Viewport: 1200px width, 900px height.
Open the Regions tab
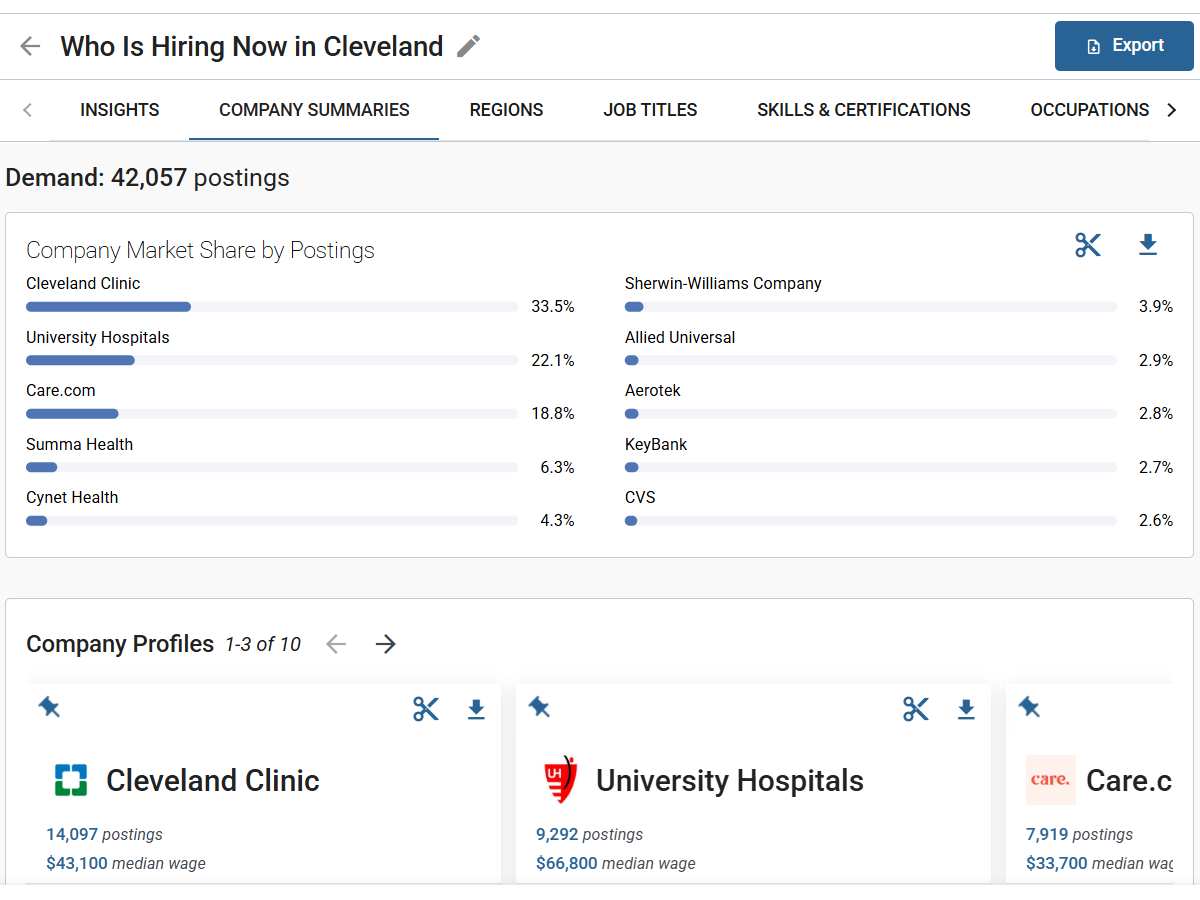tap(507, 110)
